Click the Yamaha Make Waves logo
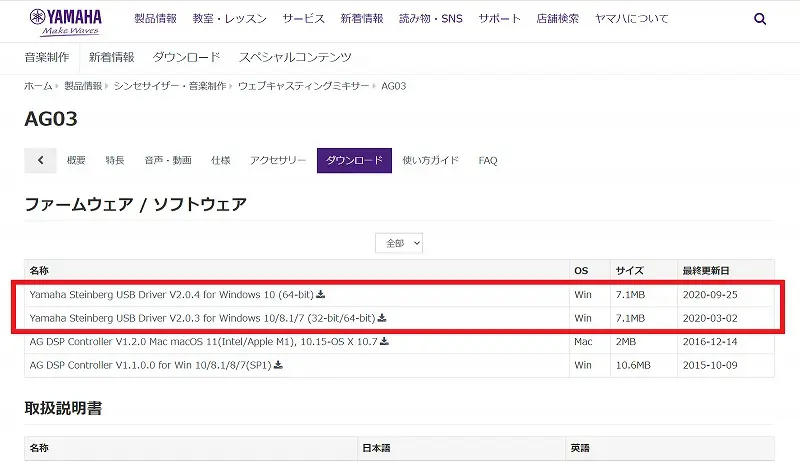This screenshot has width=800, height=462. (65, 22)
